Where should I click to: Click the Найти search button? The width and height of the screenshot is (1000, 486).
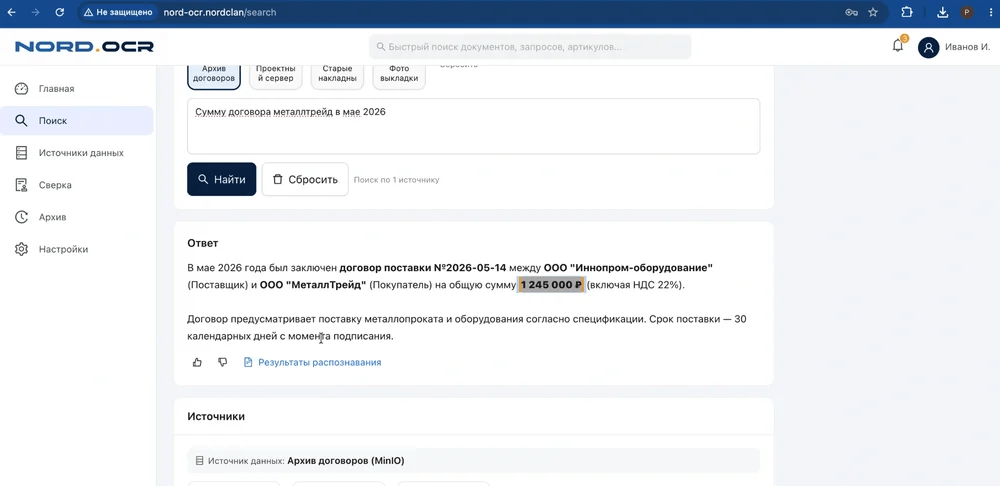click(221, 179)
